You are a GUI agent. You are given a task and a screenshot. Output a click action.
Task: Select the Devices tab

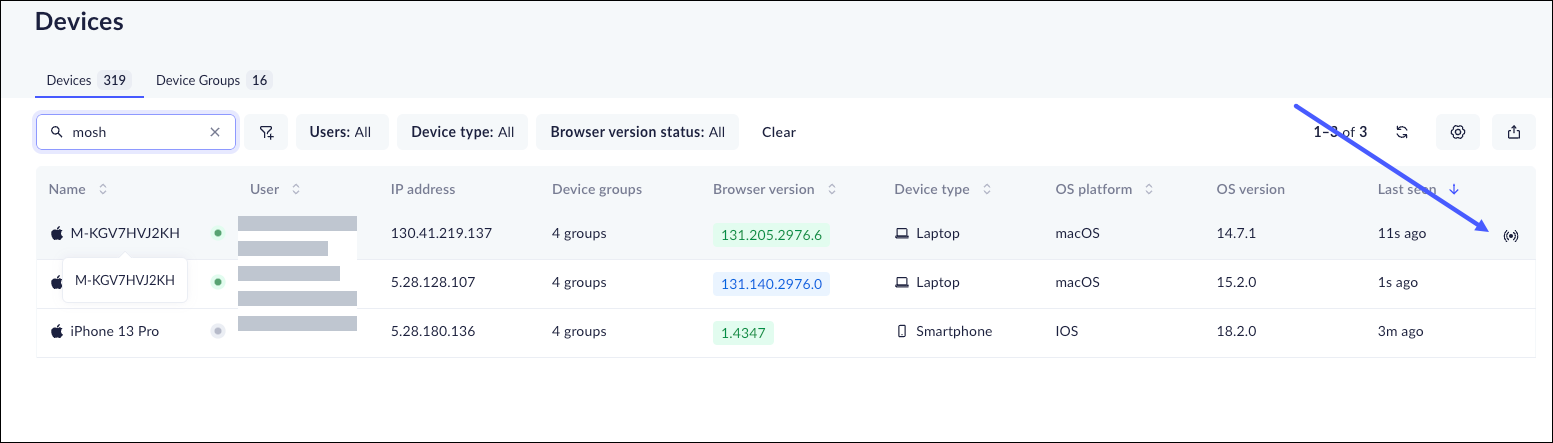88,80
